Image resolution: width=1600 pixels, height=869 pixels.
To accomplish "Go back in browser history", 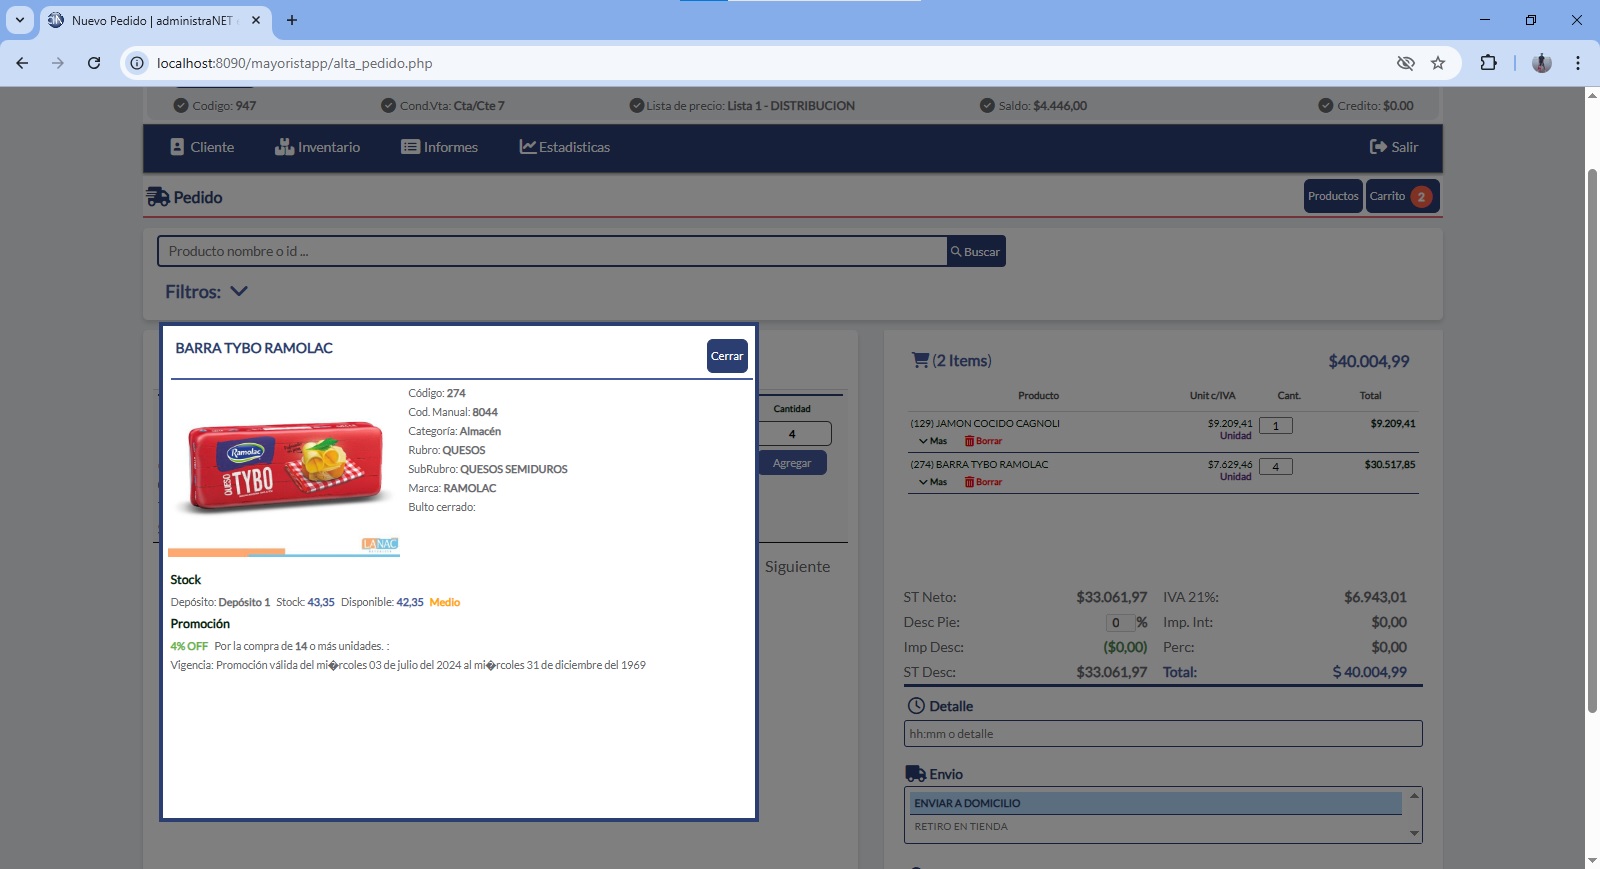I will (x=22, y=63).
